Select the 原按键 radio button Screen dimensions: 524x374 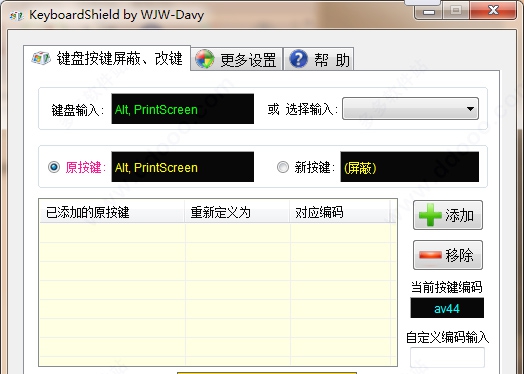[54, 167]
